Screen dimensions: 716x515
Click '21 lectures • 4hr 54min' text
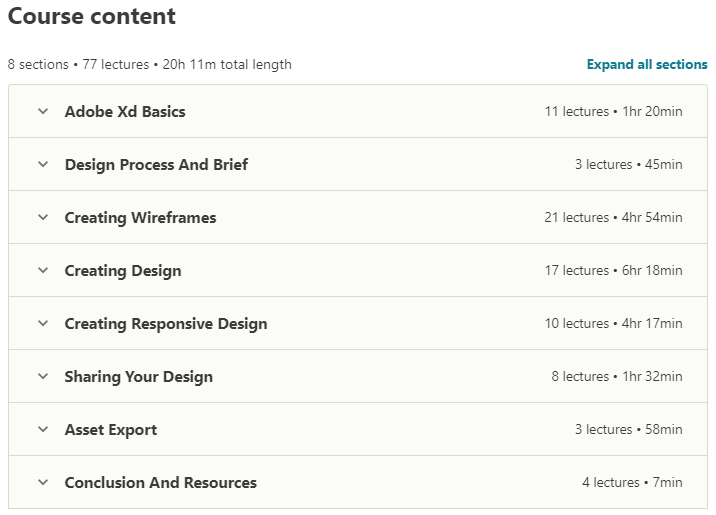coord(613,217)
